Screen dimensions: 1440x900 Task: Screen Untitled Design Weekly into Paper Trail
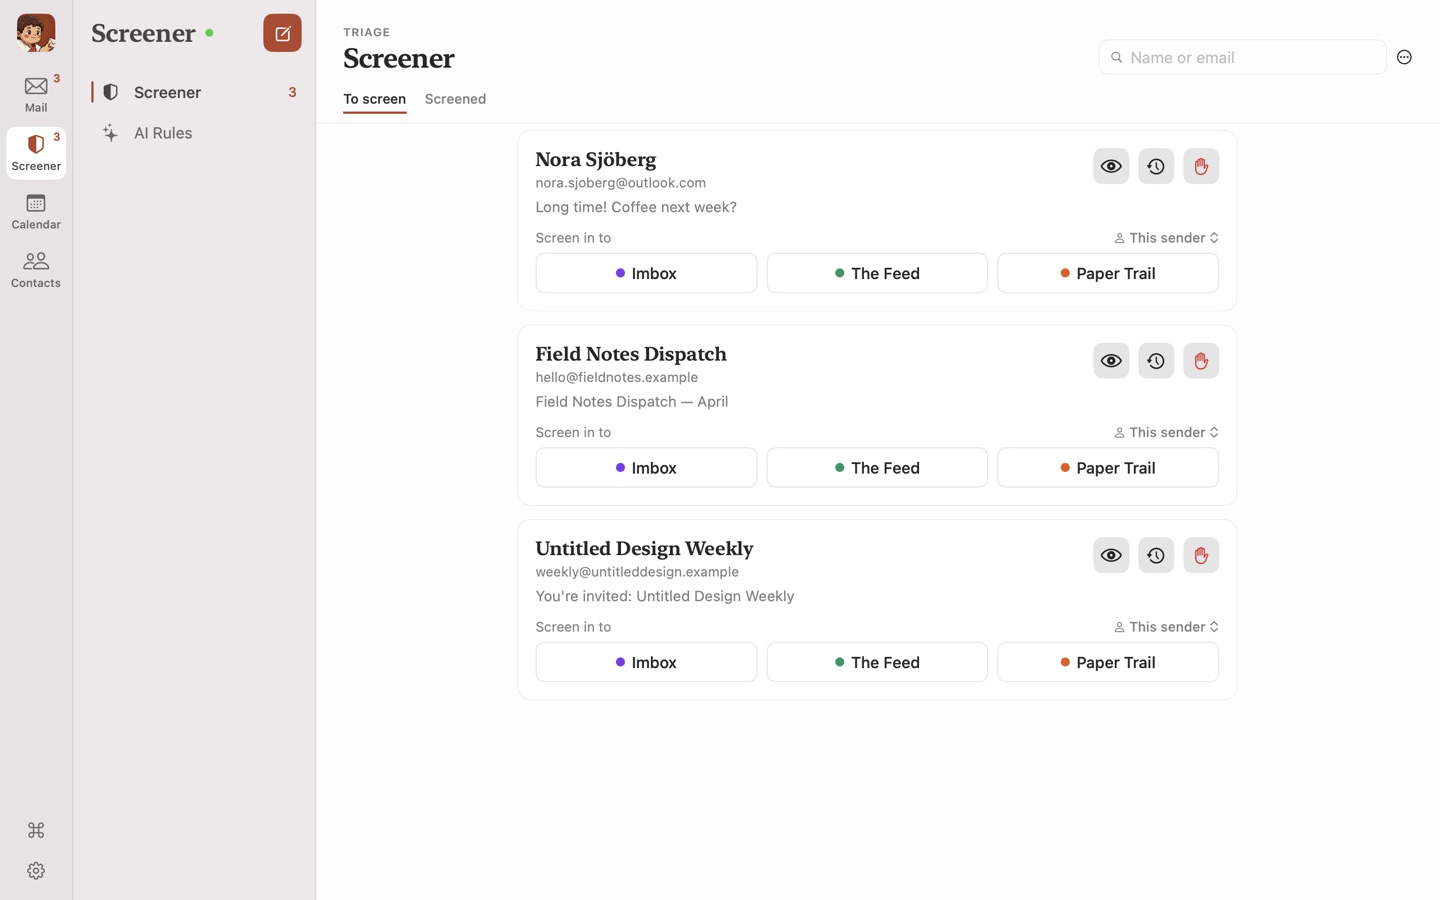pos(1108,662)
